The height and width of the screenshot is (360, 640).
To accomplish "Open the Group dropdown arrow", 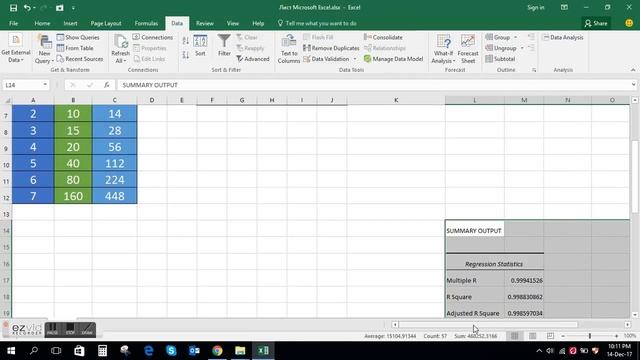I will tap(516, 38).
